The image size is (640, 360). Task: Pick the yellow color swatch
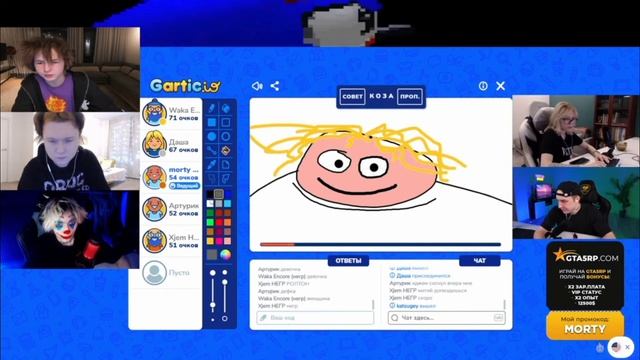210,241
